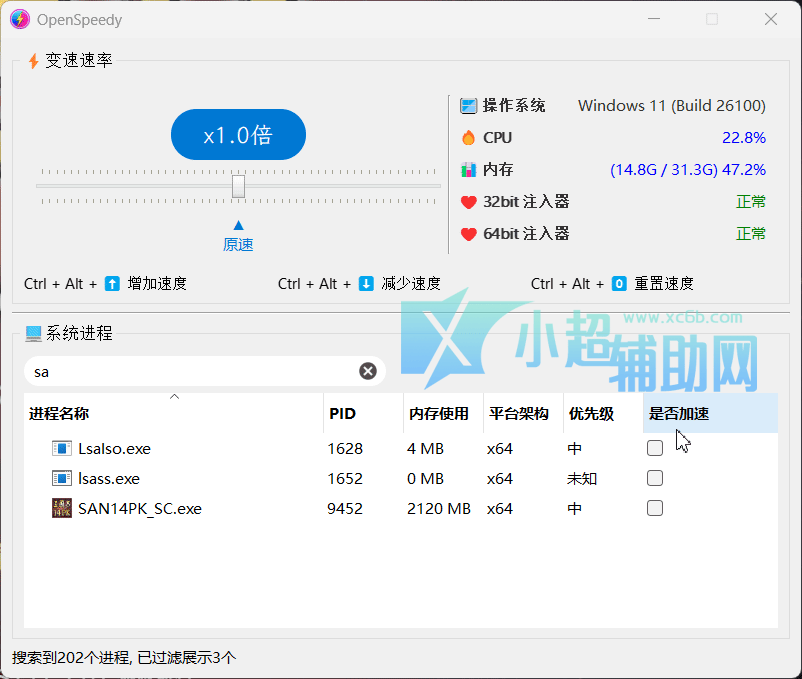This screenshot has height=679, width=802.
Task: Click the lightning icon beside 变速速率
Action: [33, 60]
